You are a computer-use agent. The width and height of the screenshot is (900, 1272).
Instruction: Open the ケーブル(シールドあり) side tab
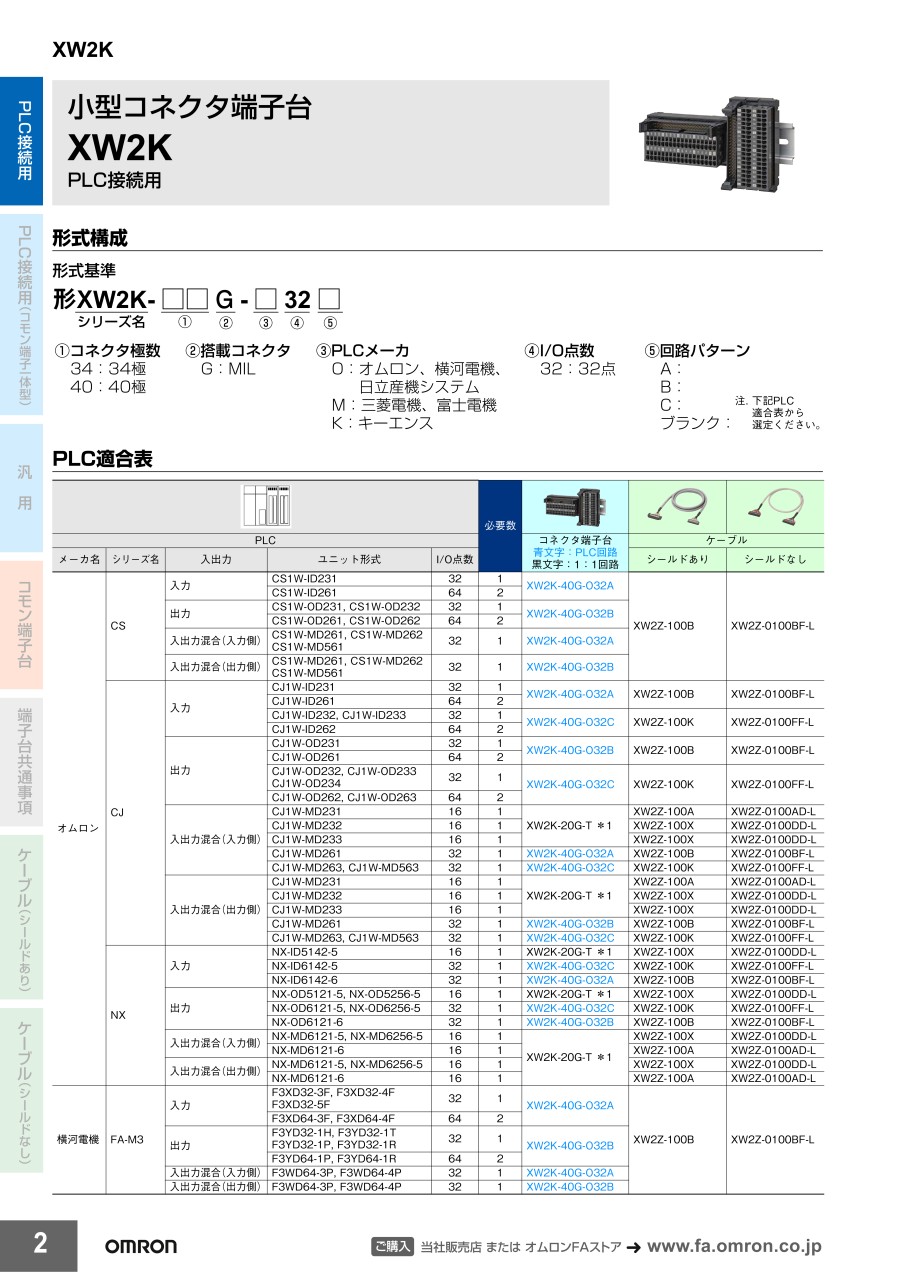(22, 920)
